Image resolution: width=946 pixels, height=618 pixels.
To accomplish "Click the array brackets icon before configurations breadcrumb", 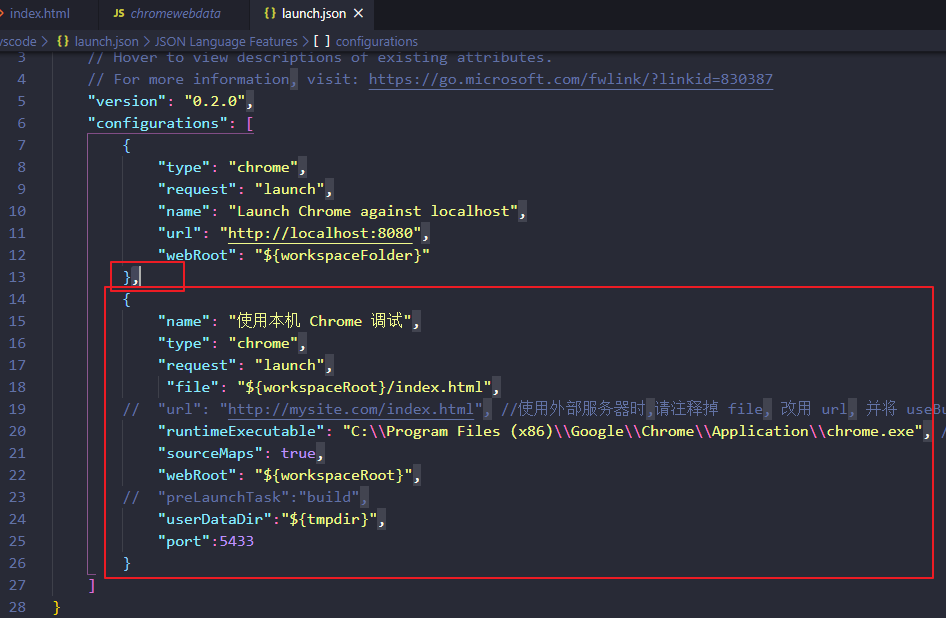I will coord(323,41).
